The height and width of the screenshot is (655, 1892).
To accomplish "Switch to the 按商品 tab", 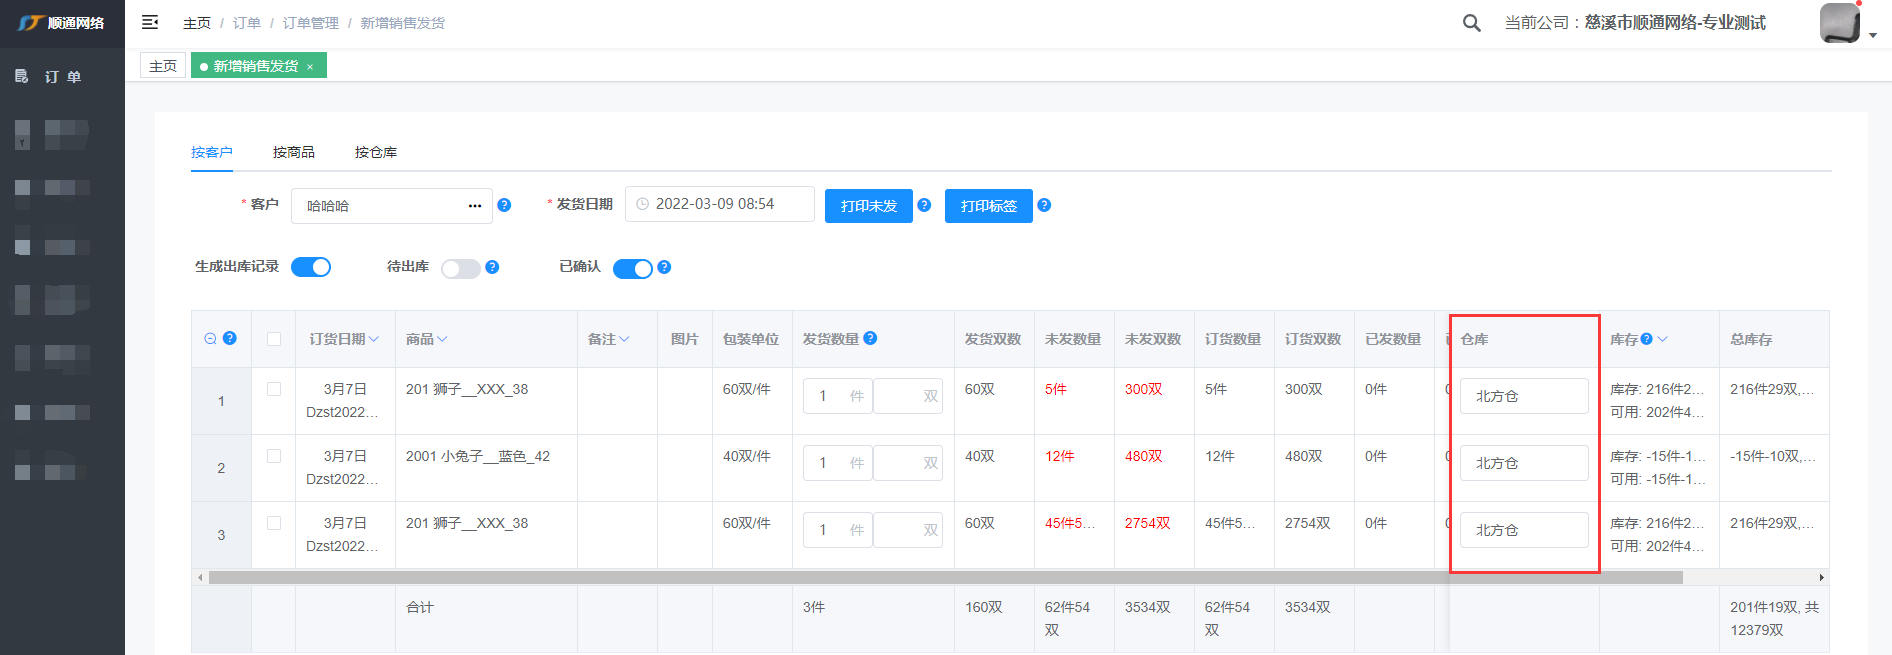I will coord(293,152).
